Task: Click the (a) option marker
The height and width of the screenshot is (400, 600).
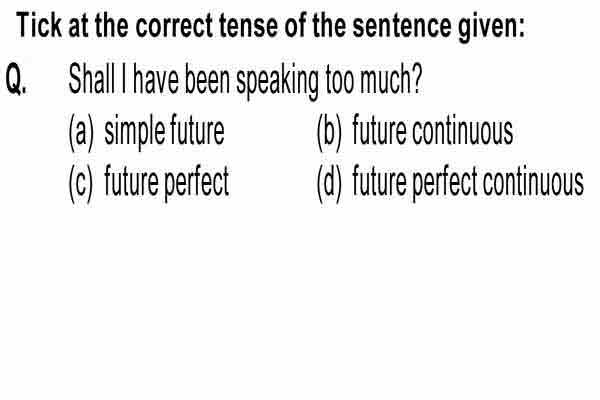Action: click(x=81, y=132)
